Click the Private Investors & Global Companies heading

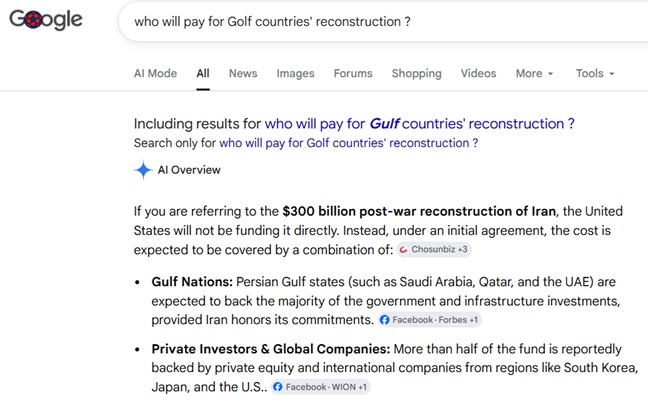271,349
